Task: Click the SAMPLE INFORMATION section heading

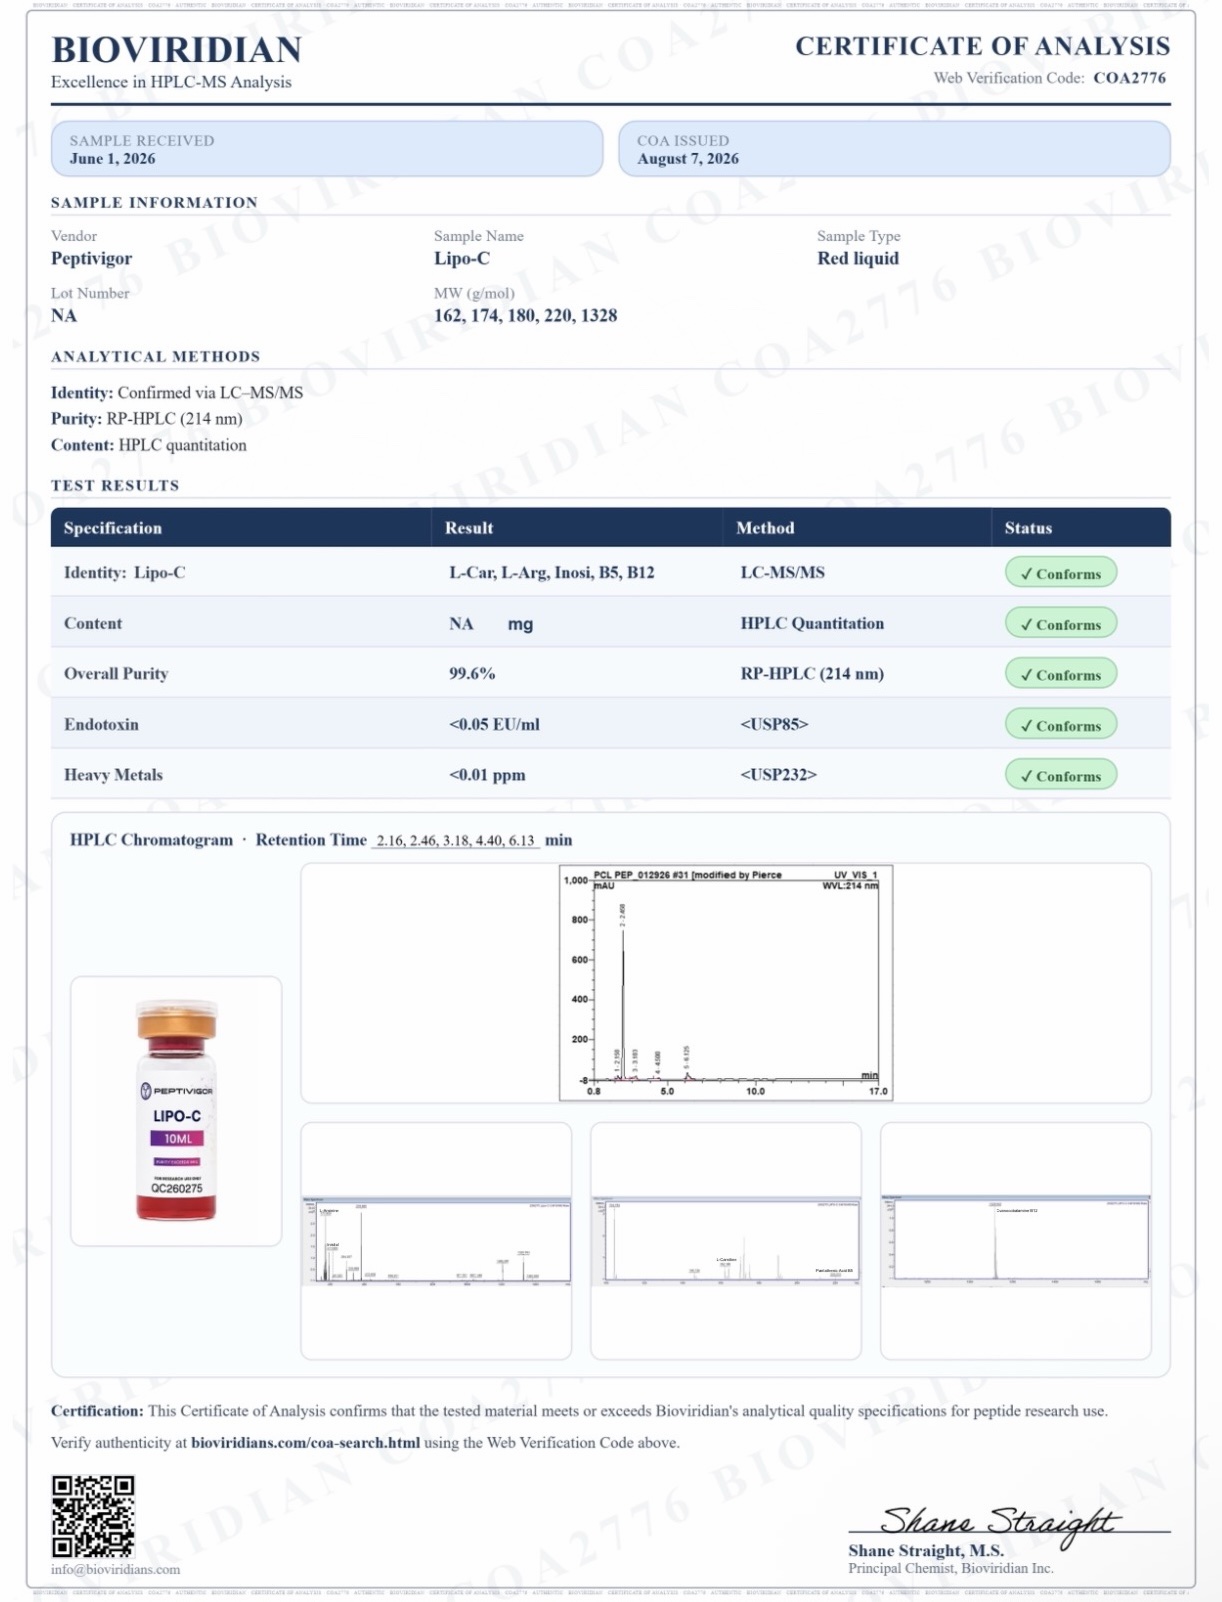Action: point(154,202)
